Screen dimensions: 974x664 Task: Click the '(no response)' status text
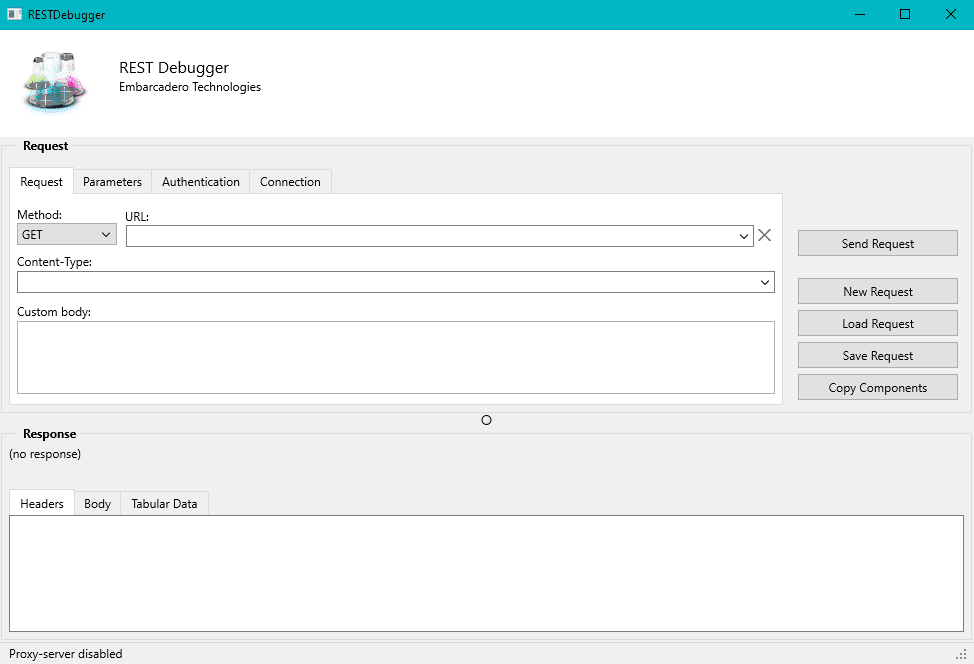pos(45,454)
